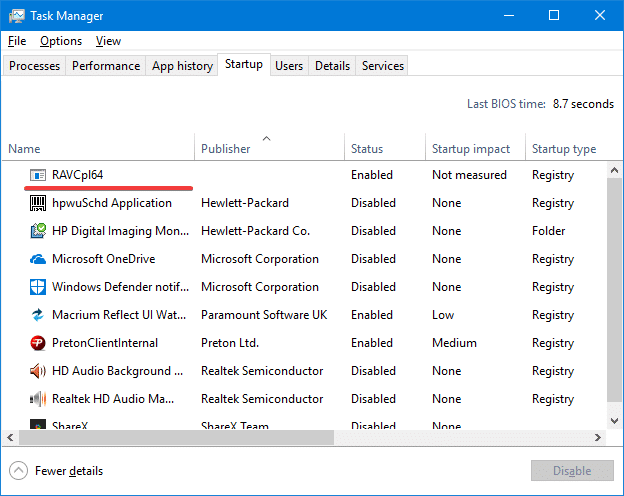Maximize the Task Manager window
Screen dimensions: 624x496
coord(554,16)
